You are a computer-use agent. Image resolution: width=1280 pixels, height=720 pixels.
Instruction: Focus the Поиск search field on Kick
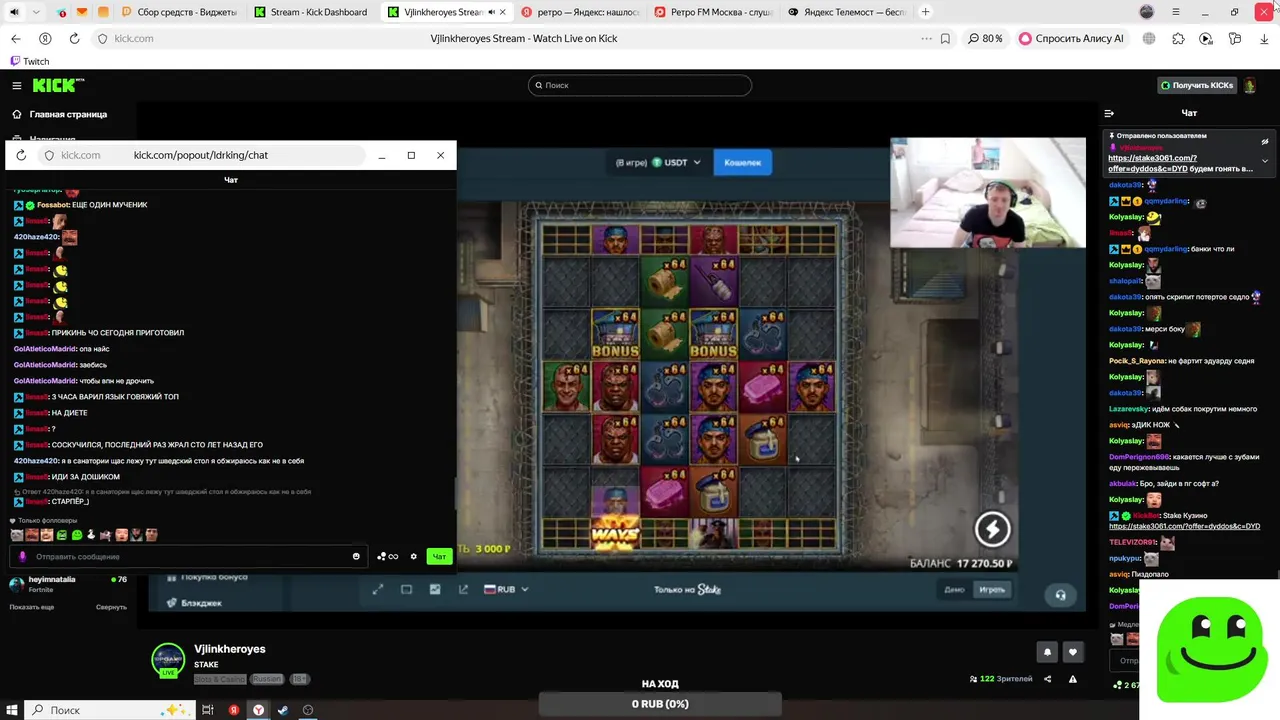pyautogui.click(x=640, y=85)
